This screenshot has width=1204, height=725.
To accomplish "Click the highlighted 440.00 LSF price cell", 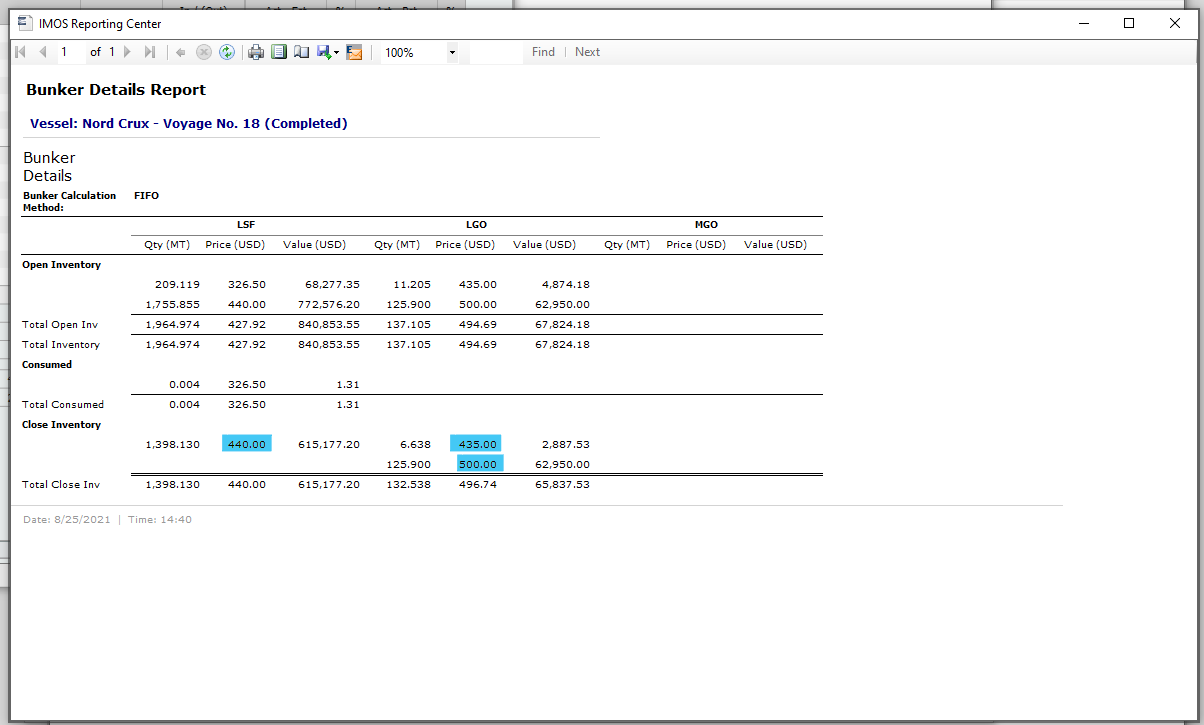I will point(246,444).
